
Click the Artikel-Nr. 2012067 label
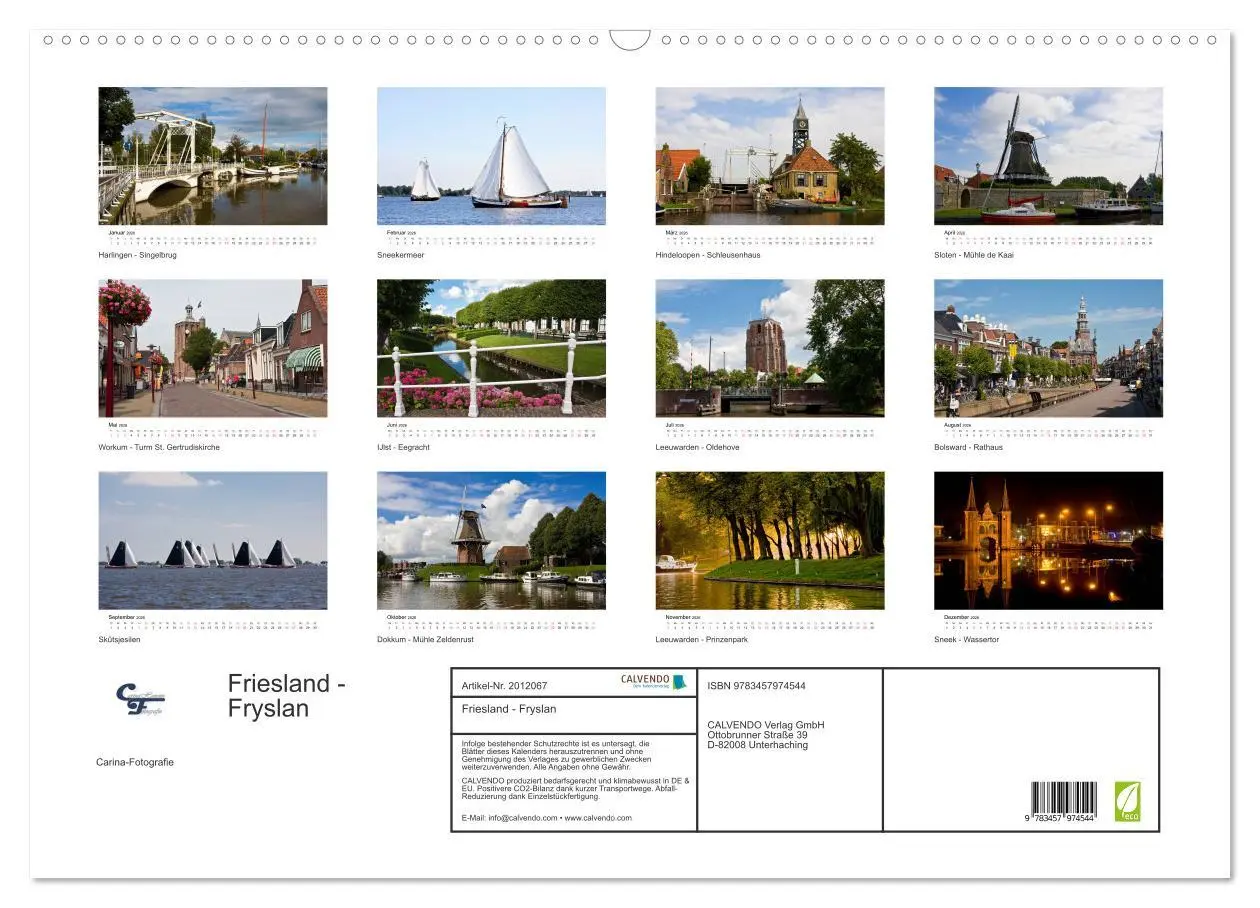coord(503,685)
